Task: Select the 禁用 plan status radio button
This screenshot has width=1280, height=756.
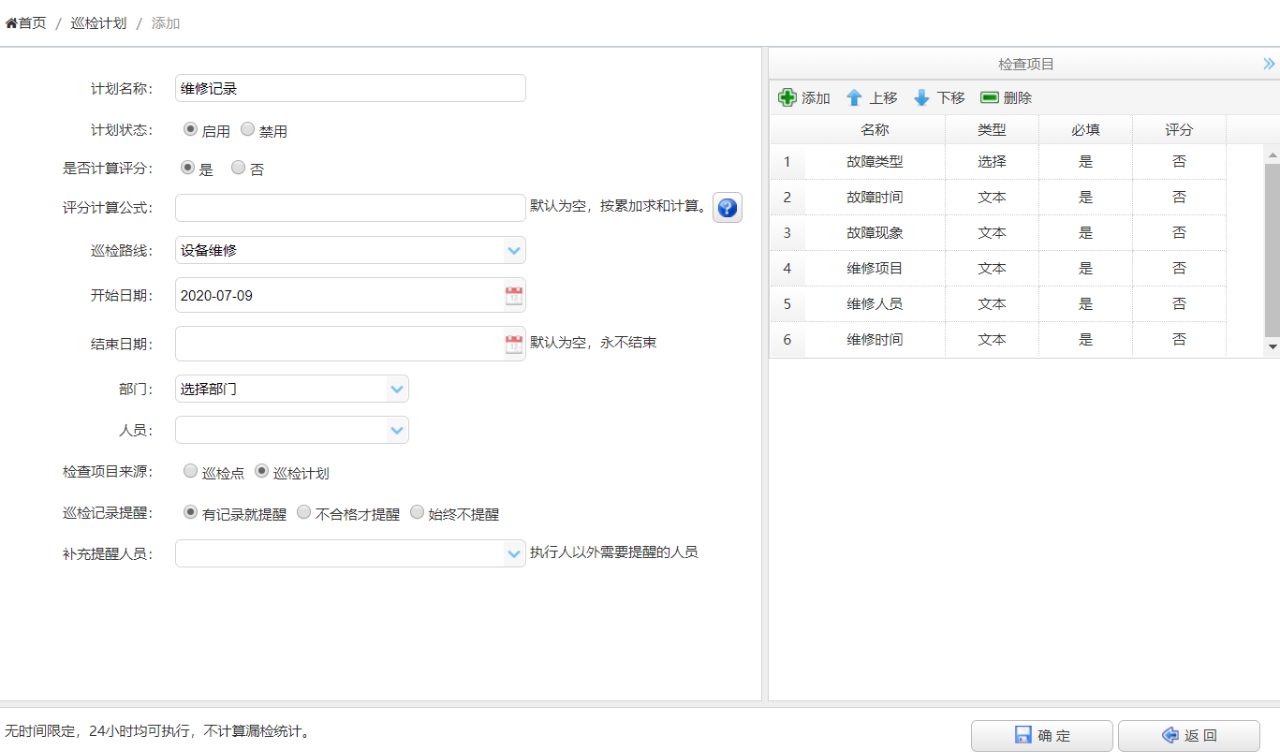Action: pyautogui.click(x=248, y=130)
